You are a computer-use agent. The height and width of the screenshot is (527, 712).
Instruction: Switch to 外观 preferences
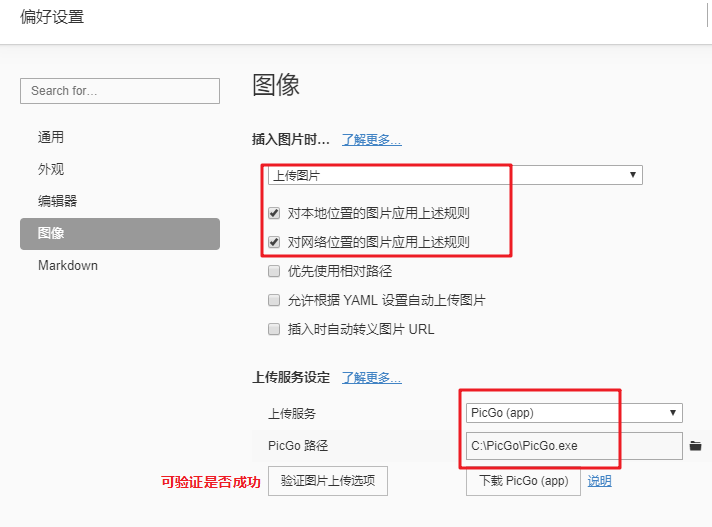51,169
